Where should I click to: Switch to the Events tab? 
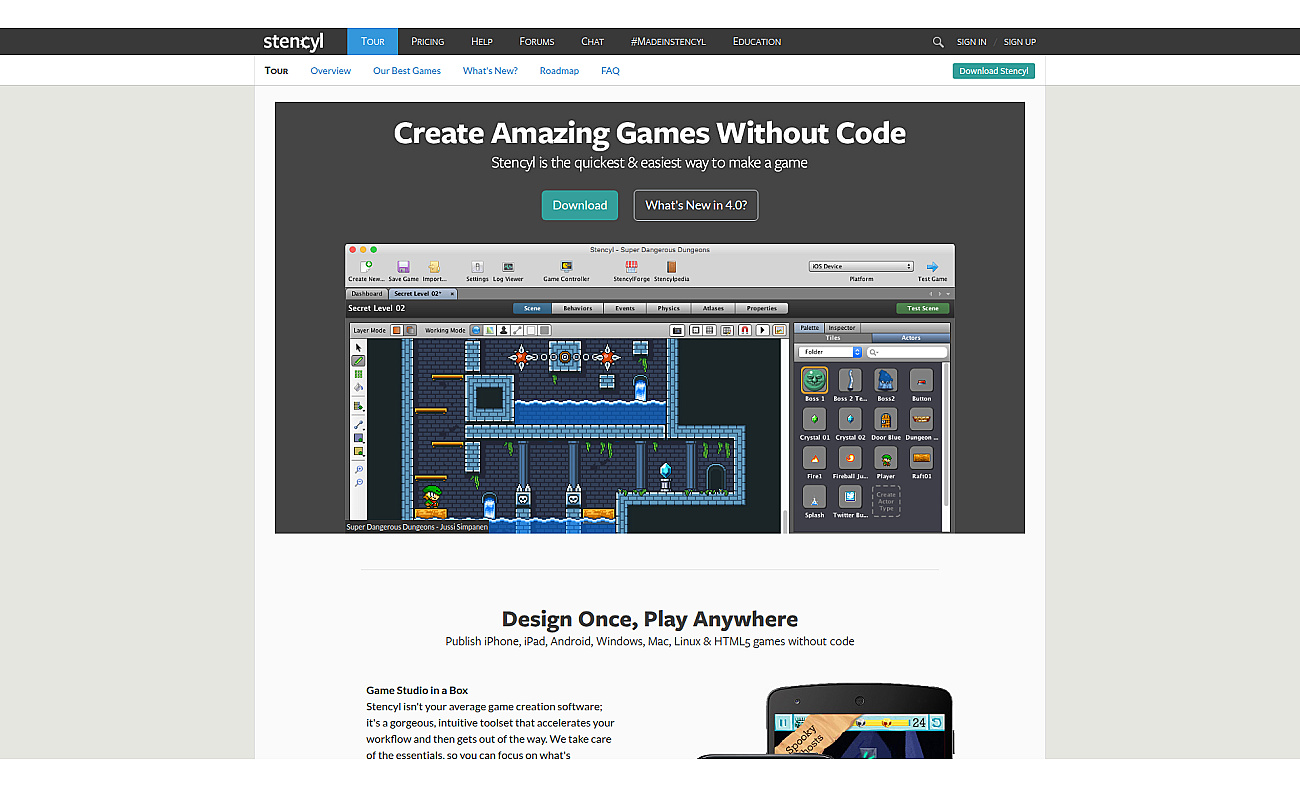625,308
